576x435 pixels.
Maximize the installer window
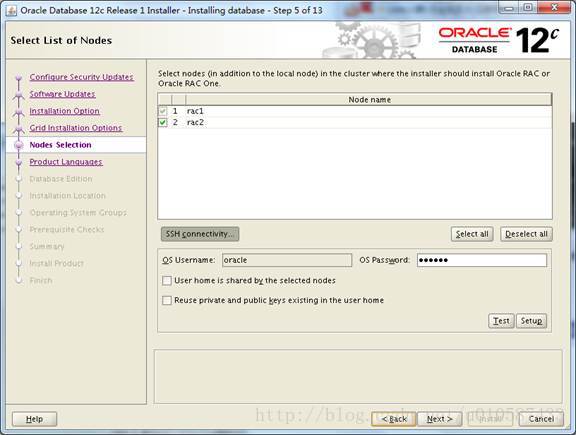coord(528,8)
